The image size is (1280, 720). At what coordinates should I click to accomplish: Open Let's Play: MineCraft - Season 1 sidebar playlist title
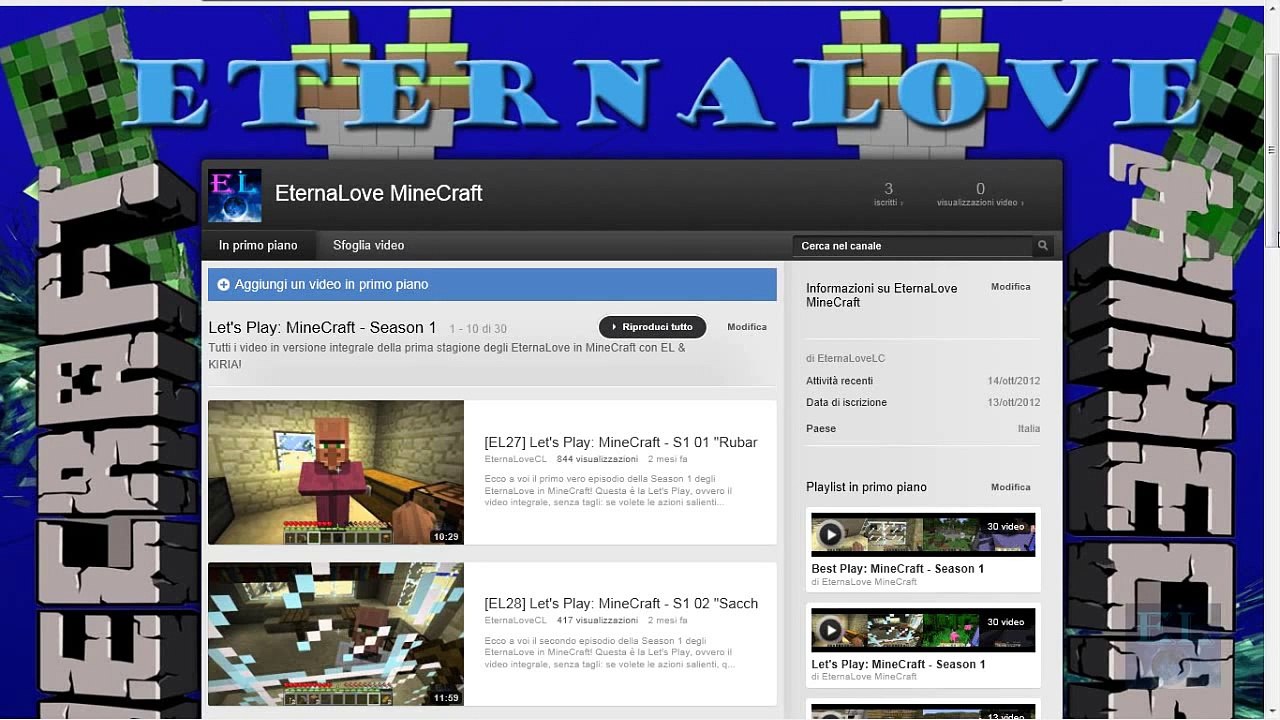point(898,664)
